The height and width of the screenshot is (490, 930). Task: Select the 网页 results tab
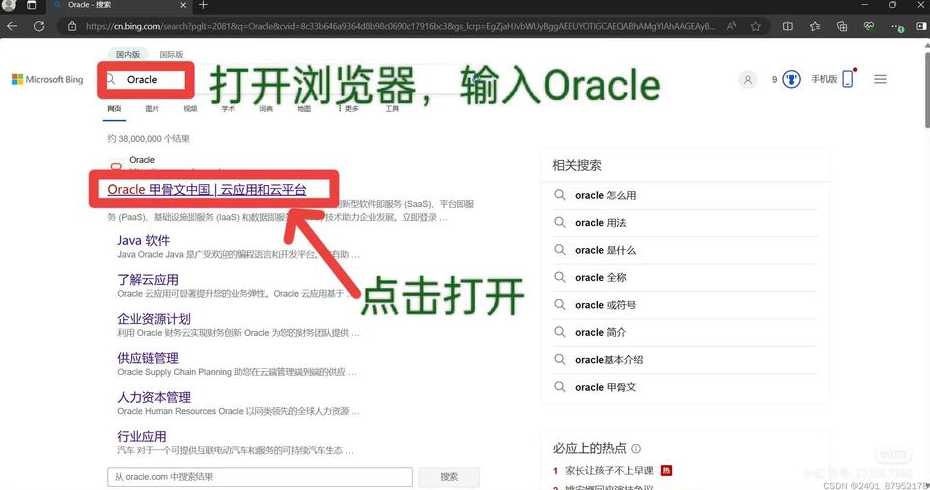click(114, 109)
